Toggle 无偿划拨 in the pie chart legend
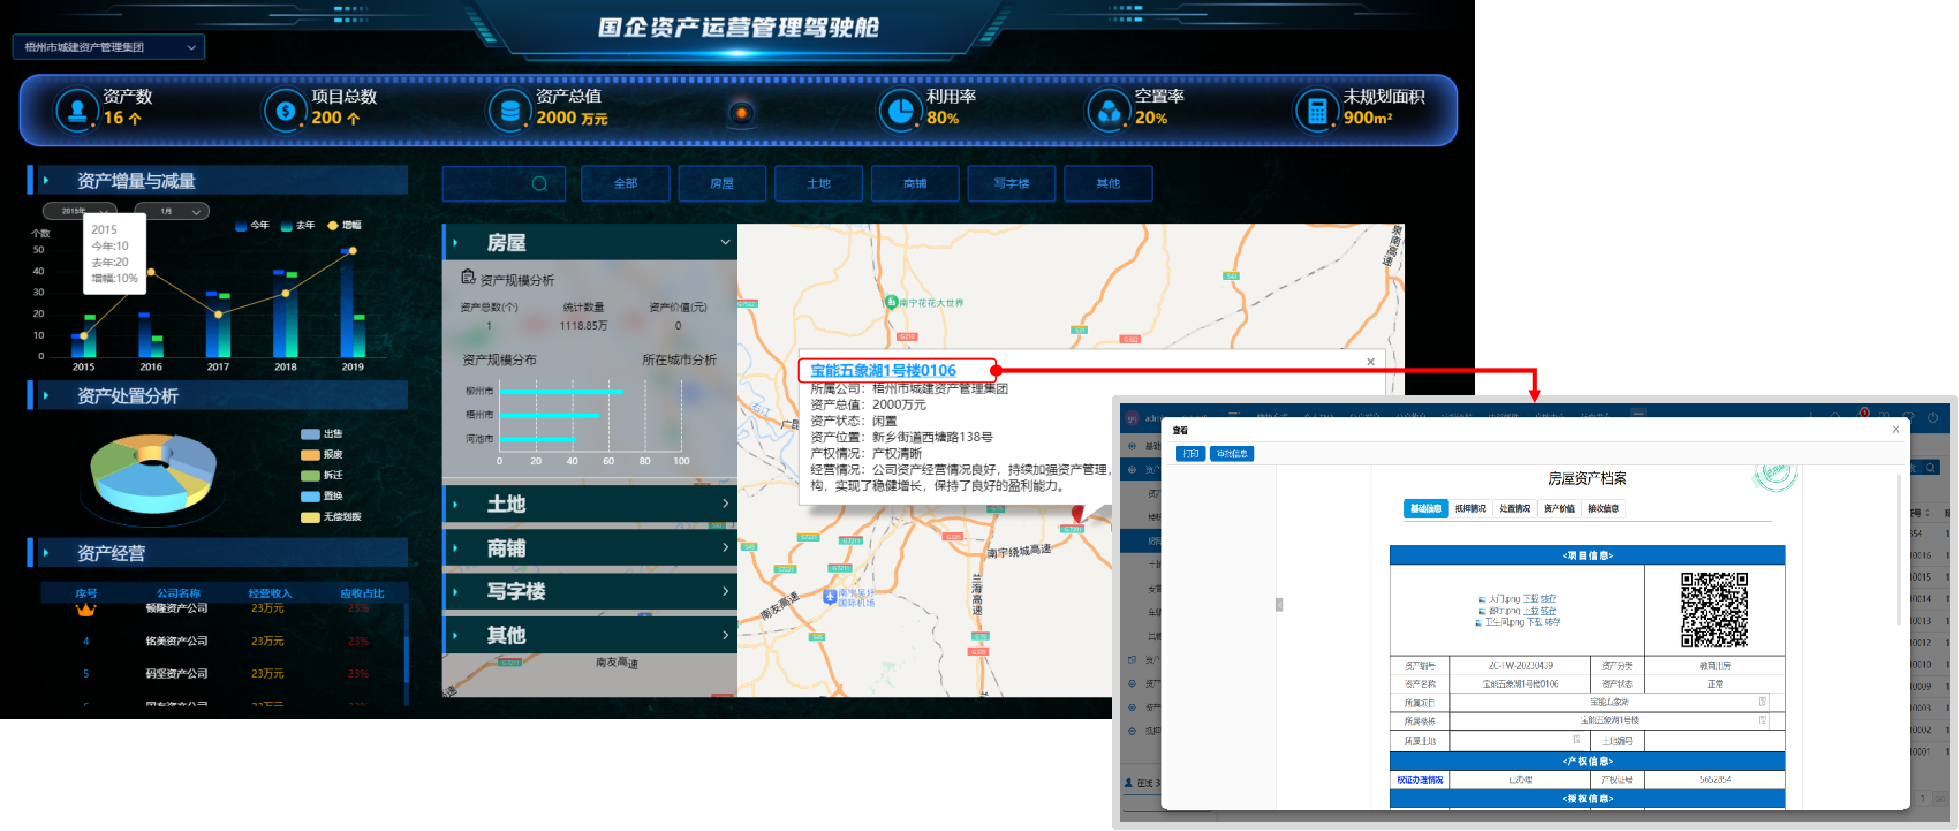This screenshot has width=1959, height=831. [331, 517]
